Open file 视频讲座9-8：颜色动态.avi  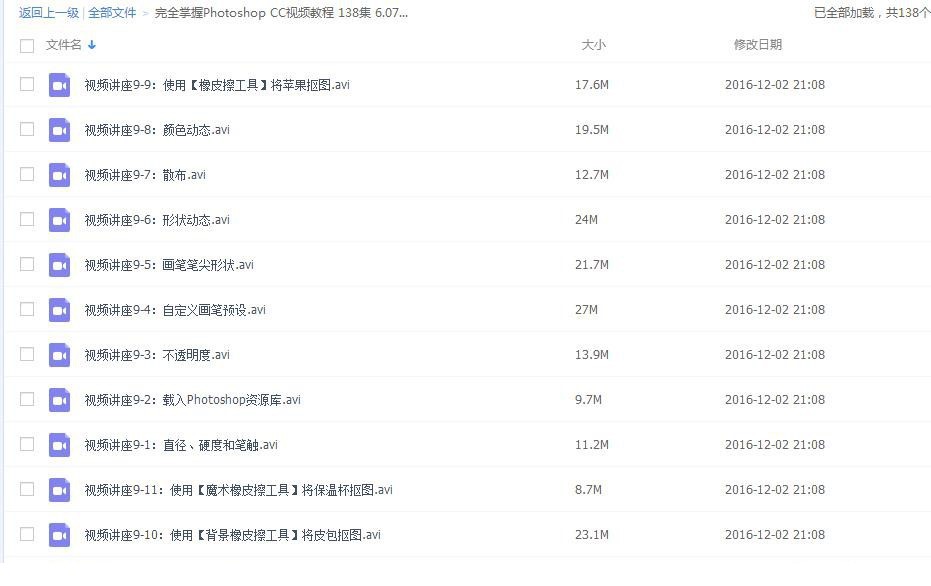click(157, 130)
